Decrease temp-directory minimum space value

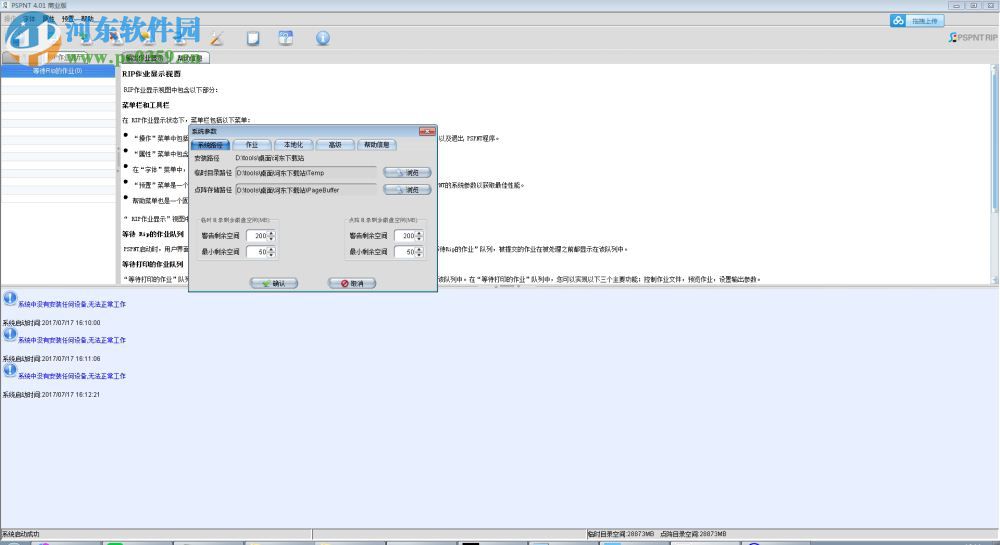point(272,255)
